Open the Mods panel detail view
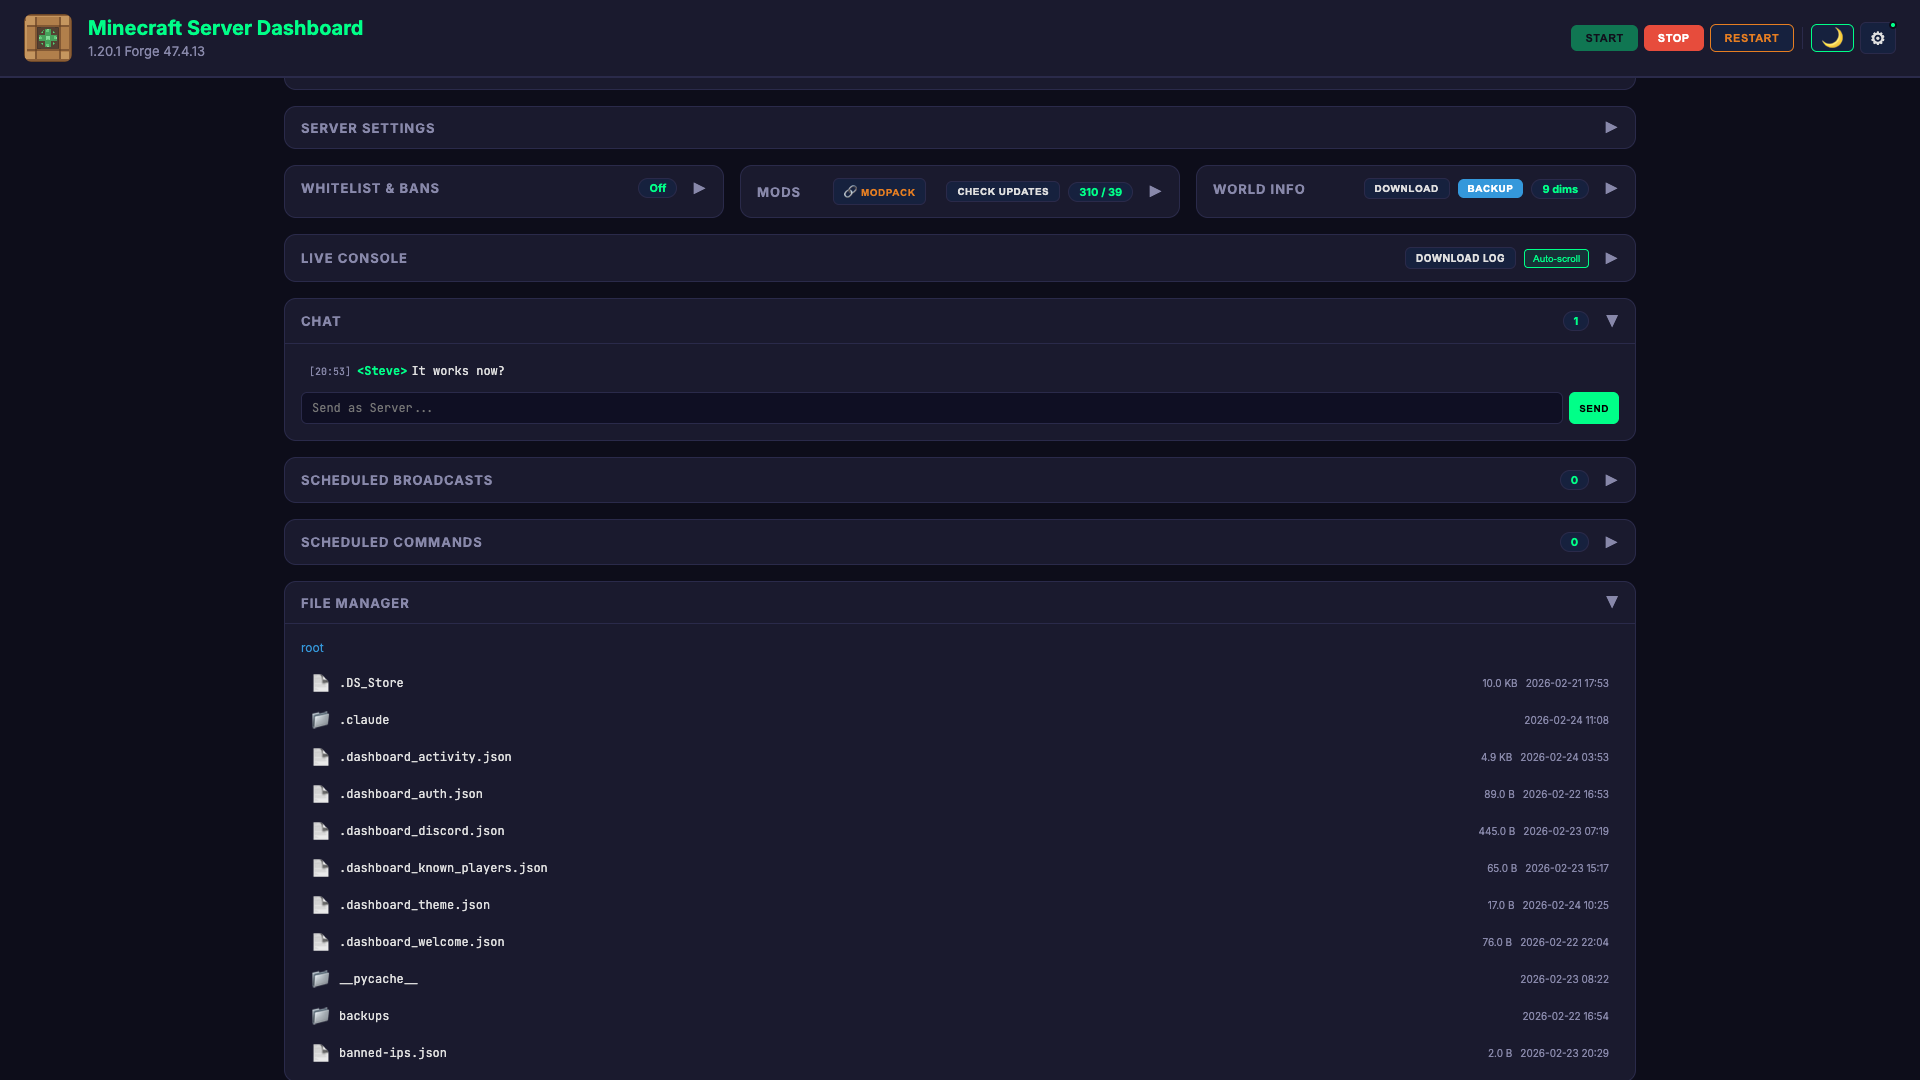The height and width of the screenshot is (1080, 1920). 1155,191
